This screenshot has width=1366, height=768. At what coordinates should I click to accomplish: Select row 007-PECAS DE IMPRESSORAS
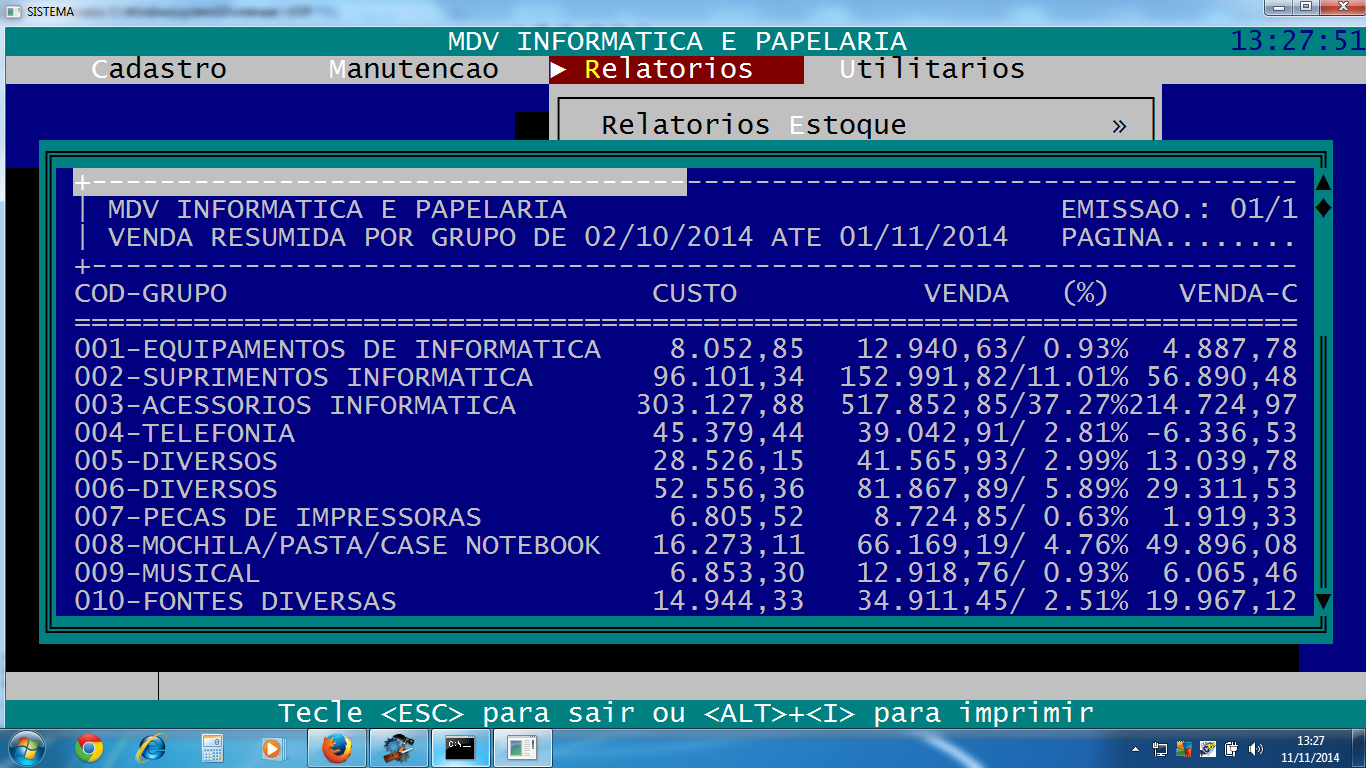[686, 518]
